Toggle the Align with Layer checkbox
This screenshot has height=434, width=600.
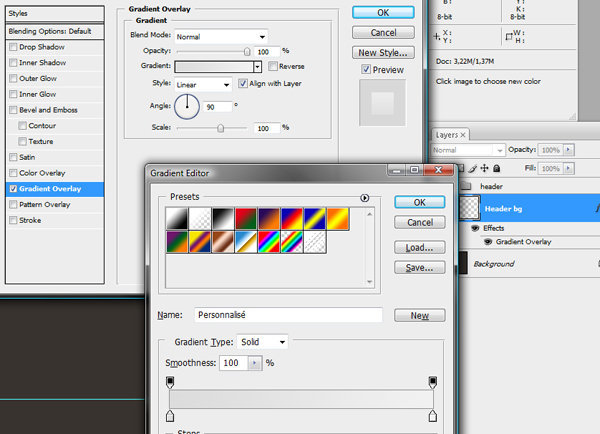(243, 83)
